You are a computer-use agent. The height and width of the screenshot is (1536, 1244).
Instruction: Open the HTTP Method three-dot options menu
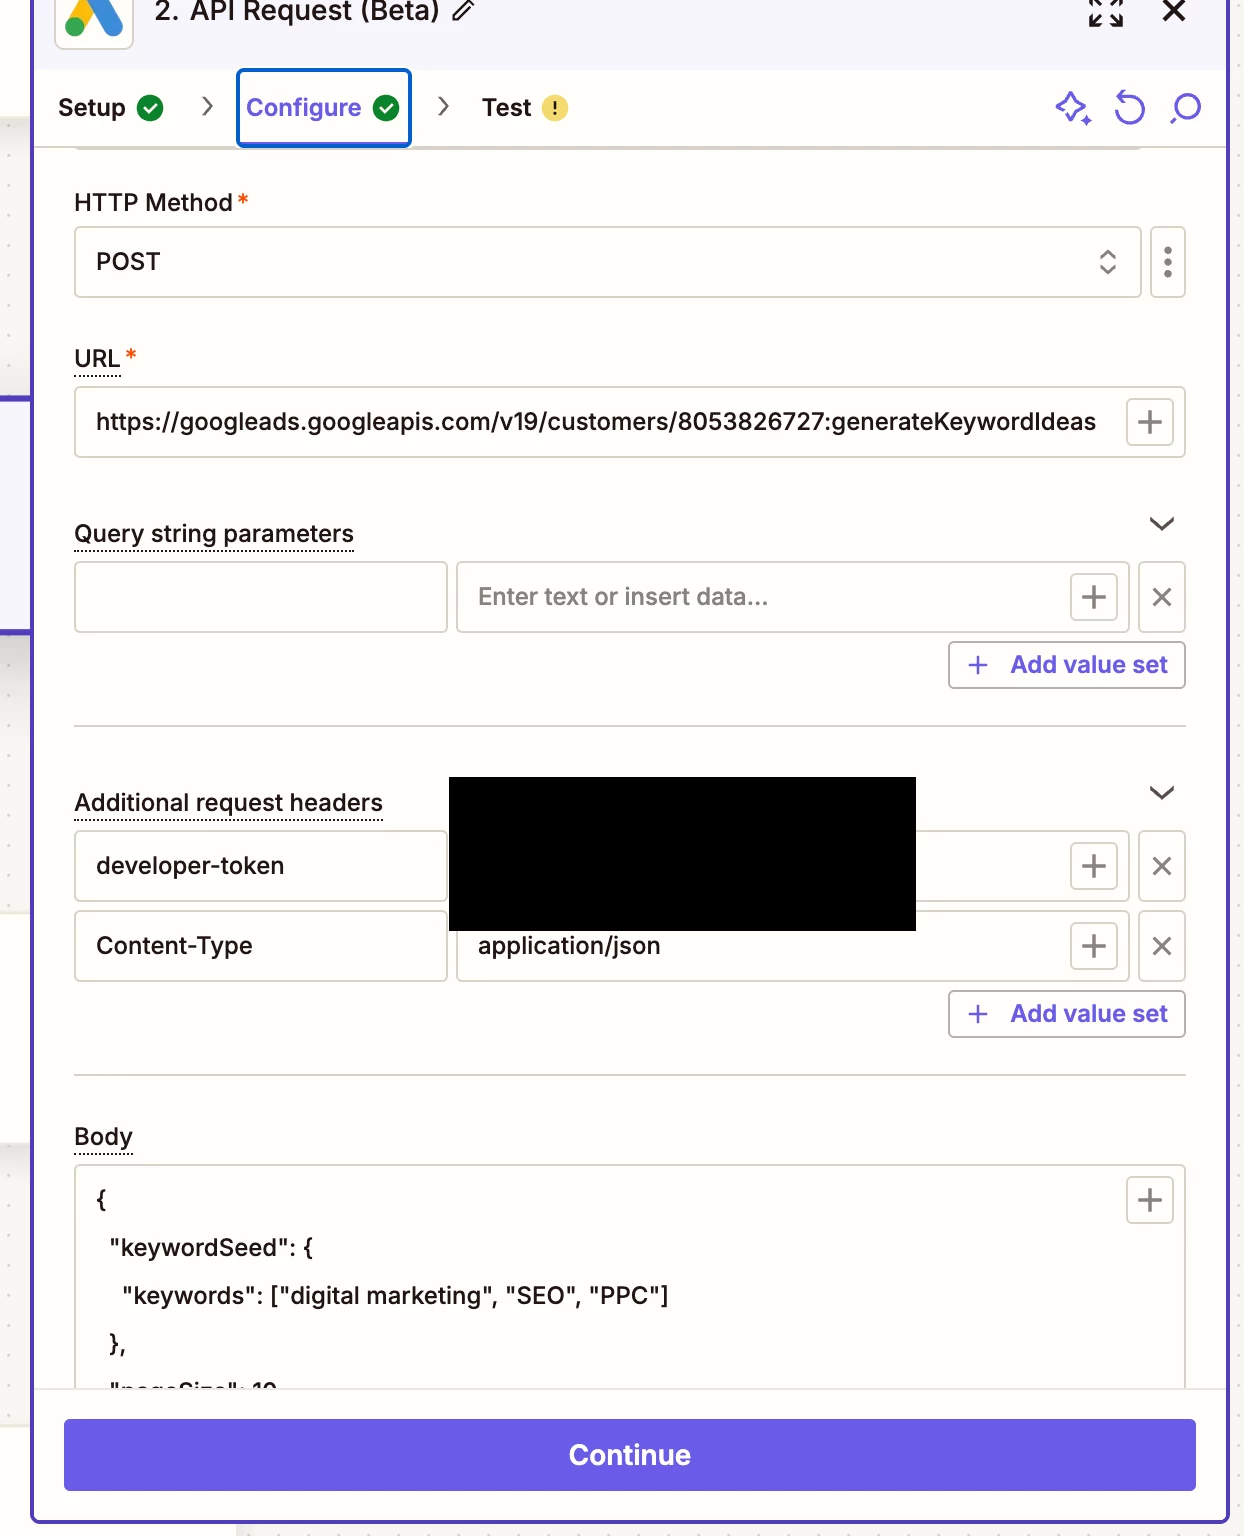(x=1167, y=262)
